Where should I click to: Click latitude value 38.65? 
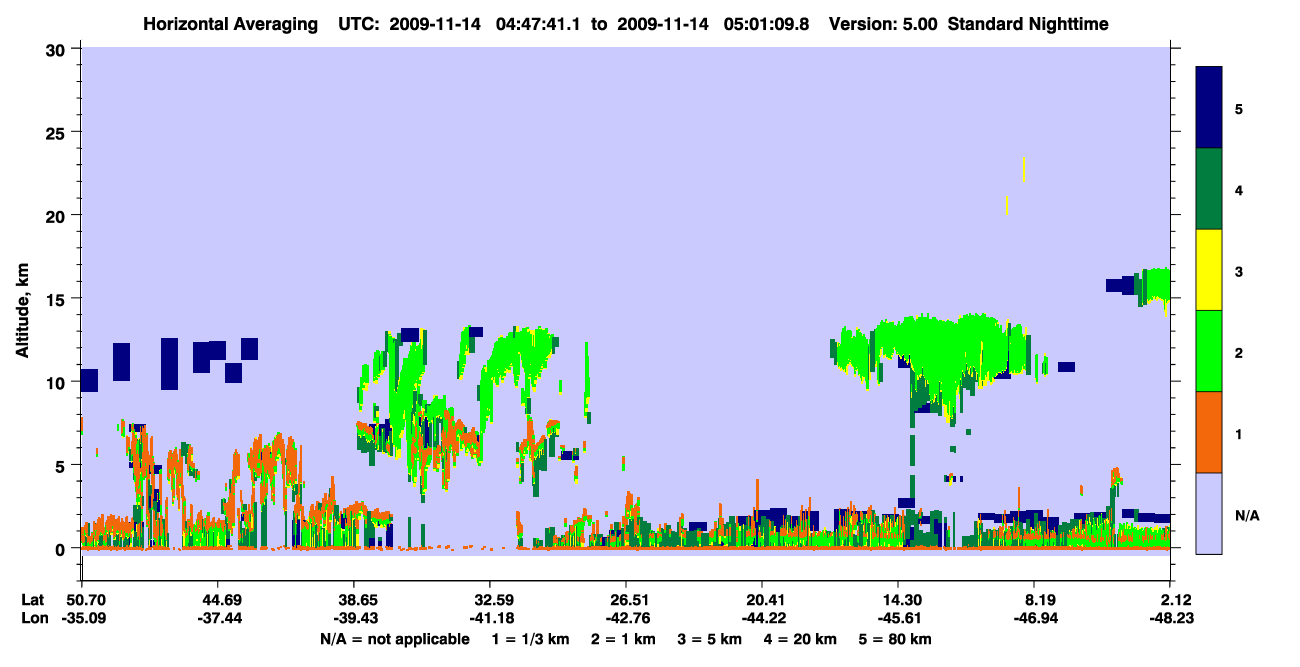click(354, 600)
